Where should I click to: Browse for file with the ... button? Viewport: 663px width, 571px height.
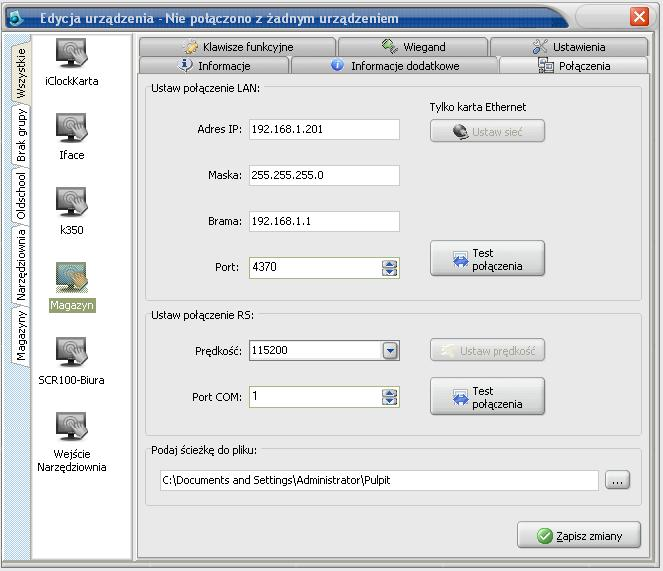click(x=617, y=480)
